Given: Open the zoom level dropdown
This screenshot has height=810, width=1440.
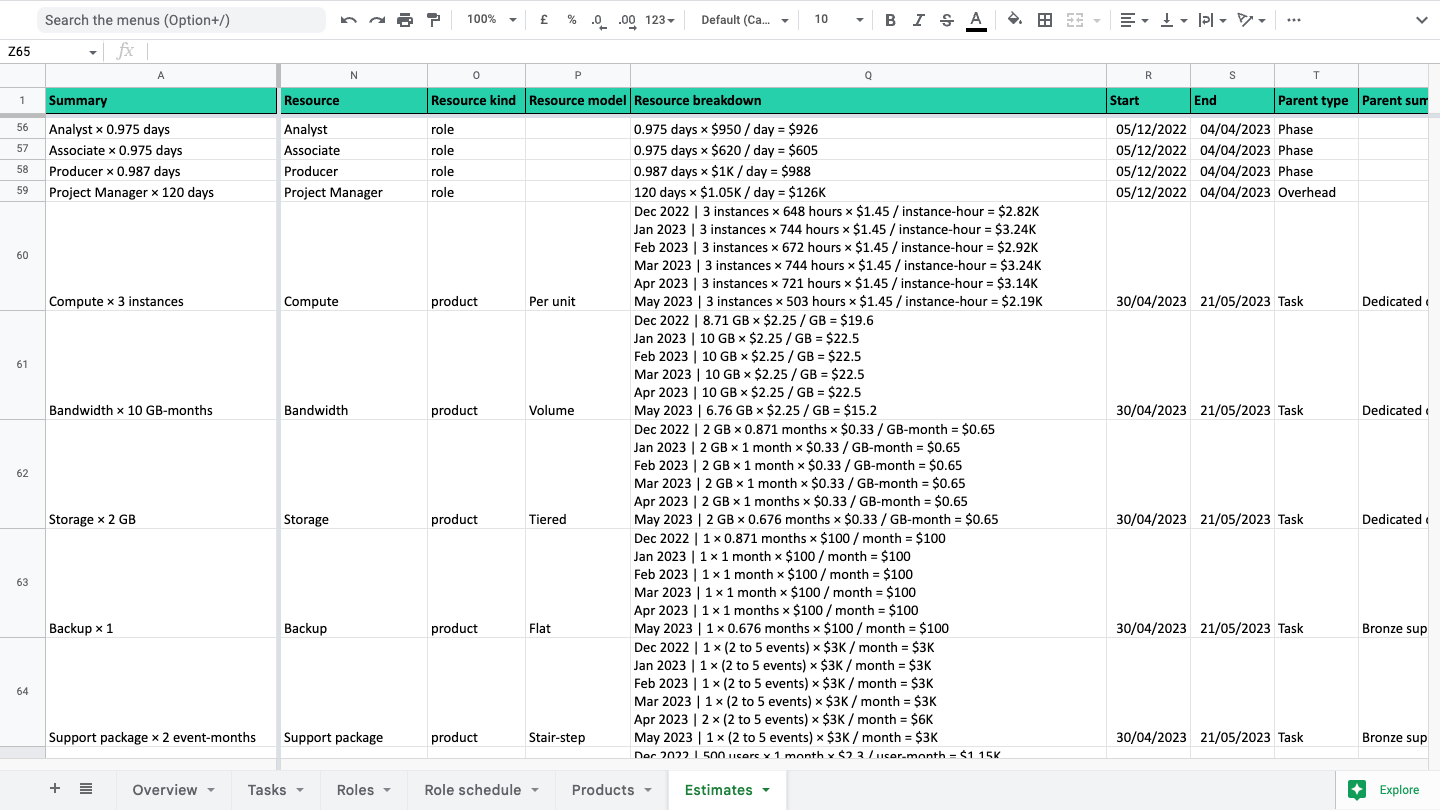Looking at the screenshot, I should (492, 20).
